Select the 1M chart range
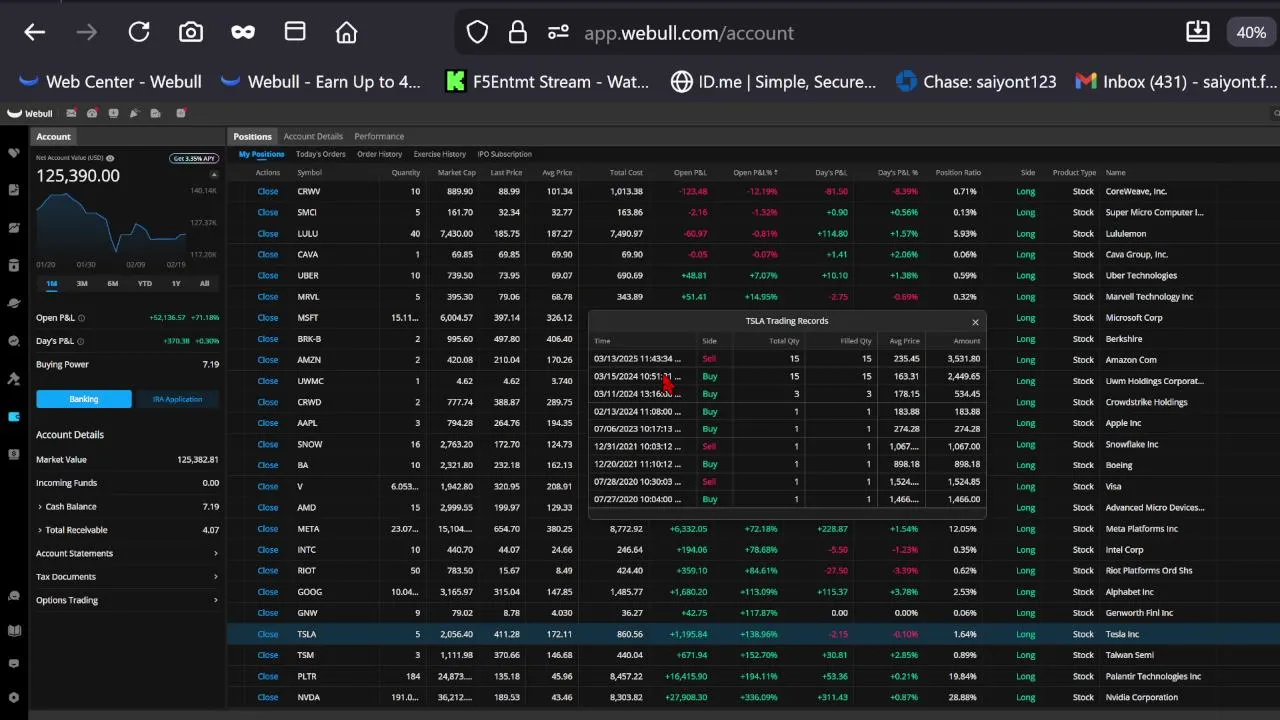Screen dimensions: 1280x720 coord(52,283)
